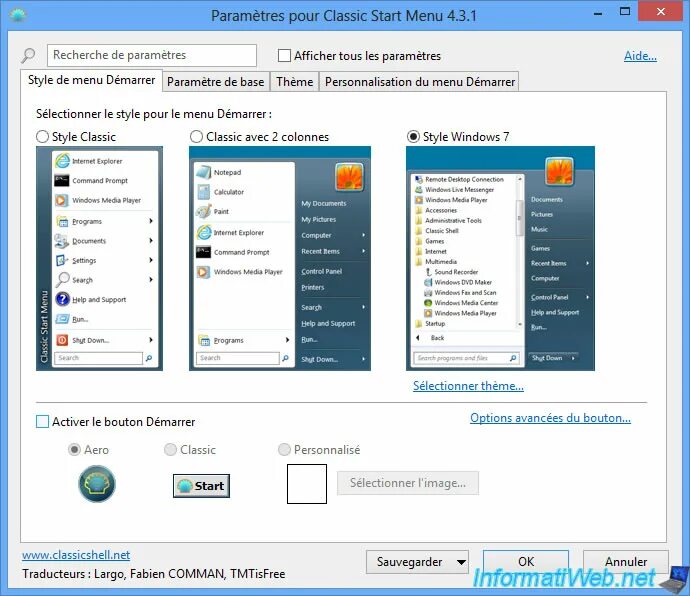Click the Annuler button
Image resolution: width=690 pixels, height=596 pixels.
[626, 562]
